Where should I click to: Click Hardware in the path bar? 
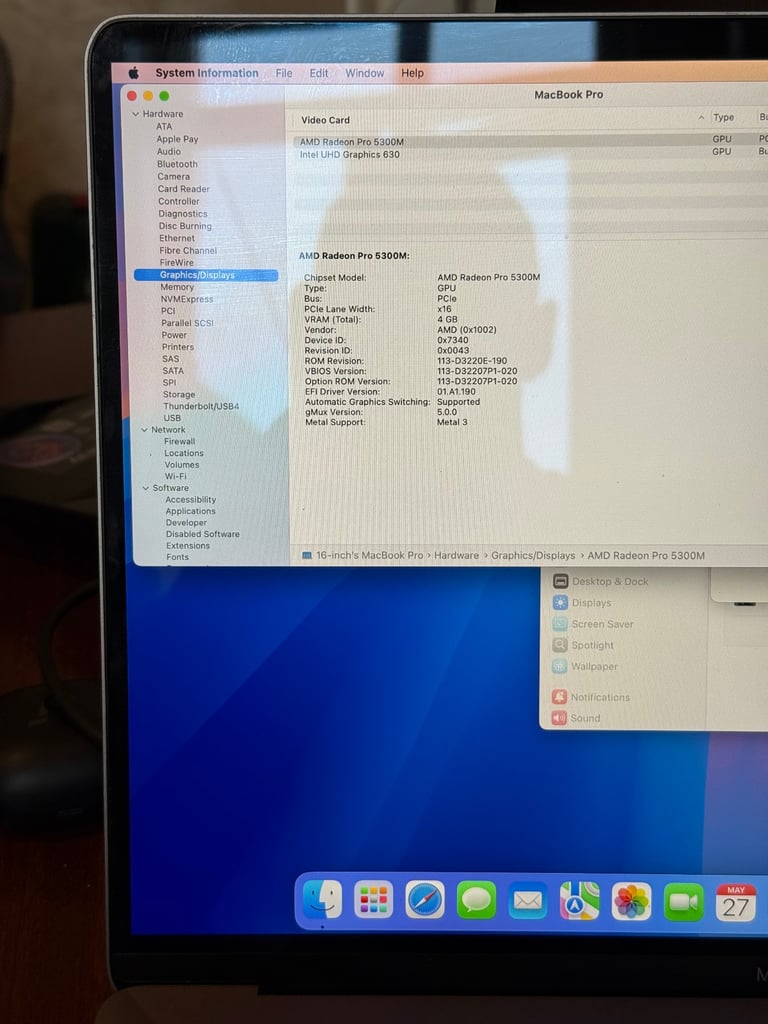(456, 555)
